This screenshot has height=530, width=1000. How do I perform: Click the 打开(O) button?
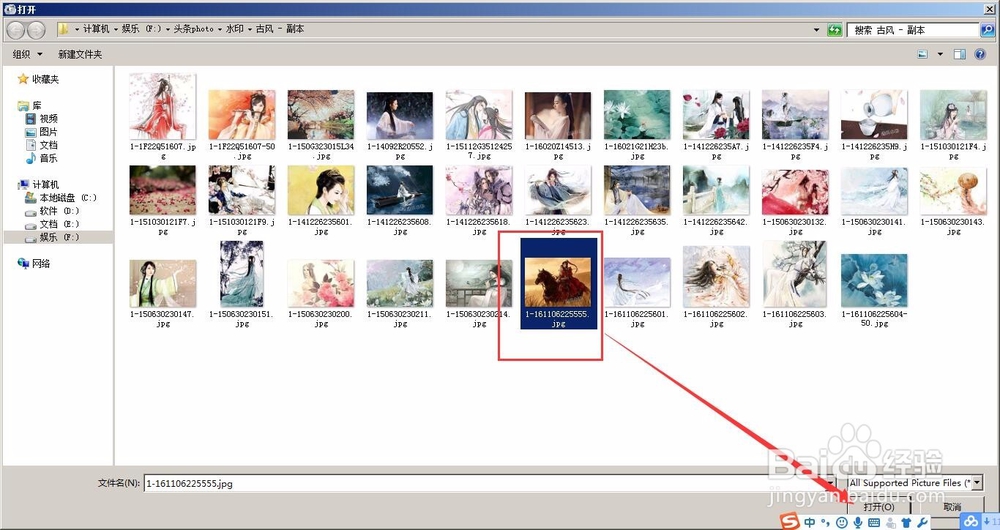879,507
